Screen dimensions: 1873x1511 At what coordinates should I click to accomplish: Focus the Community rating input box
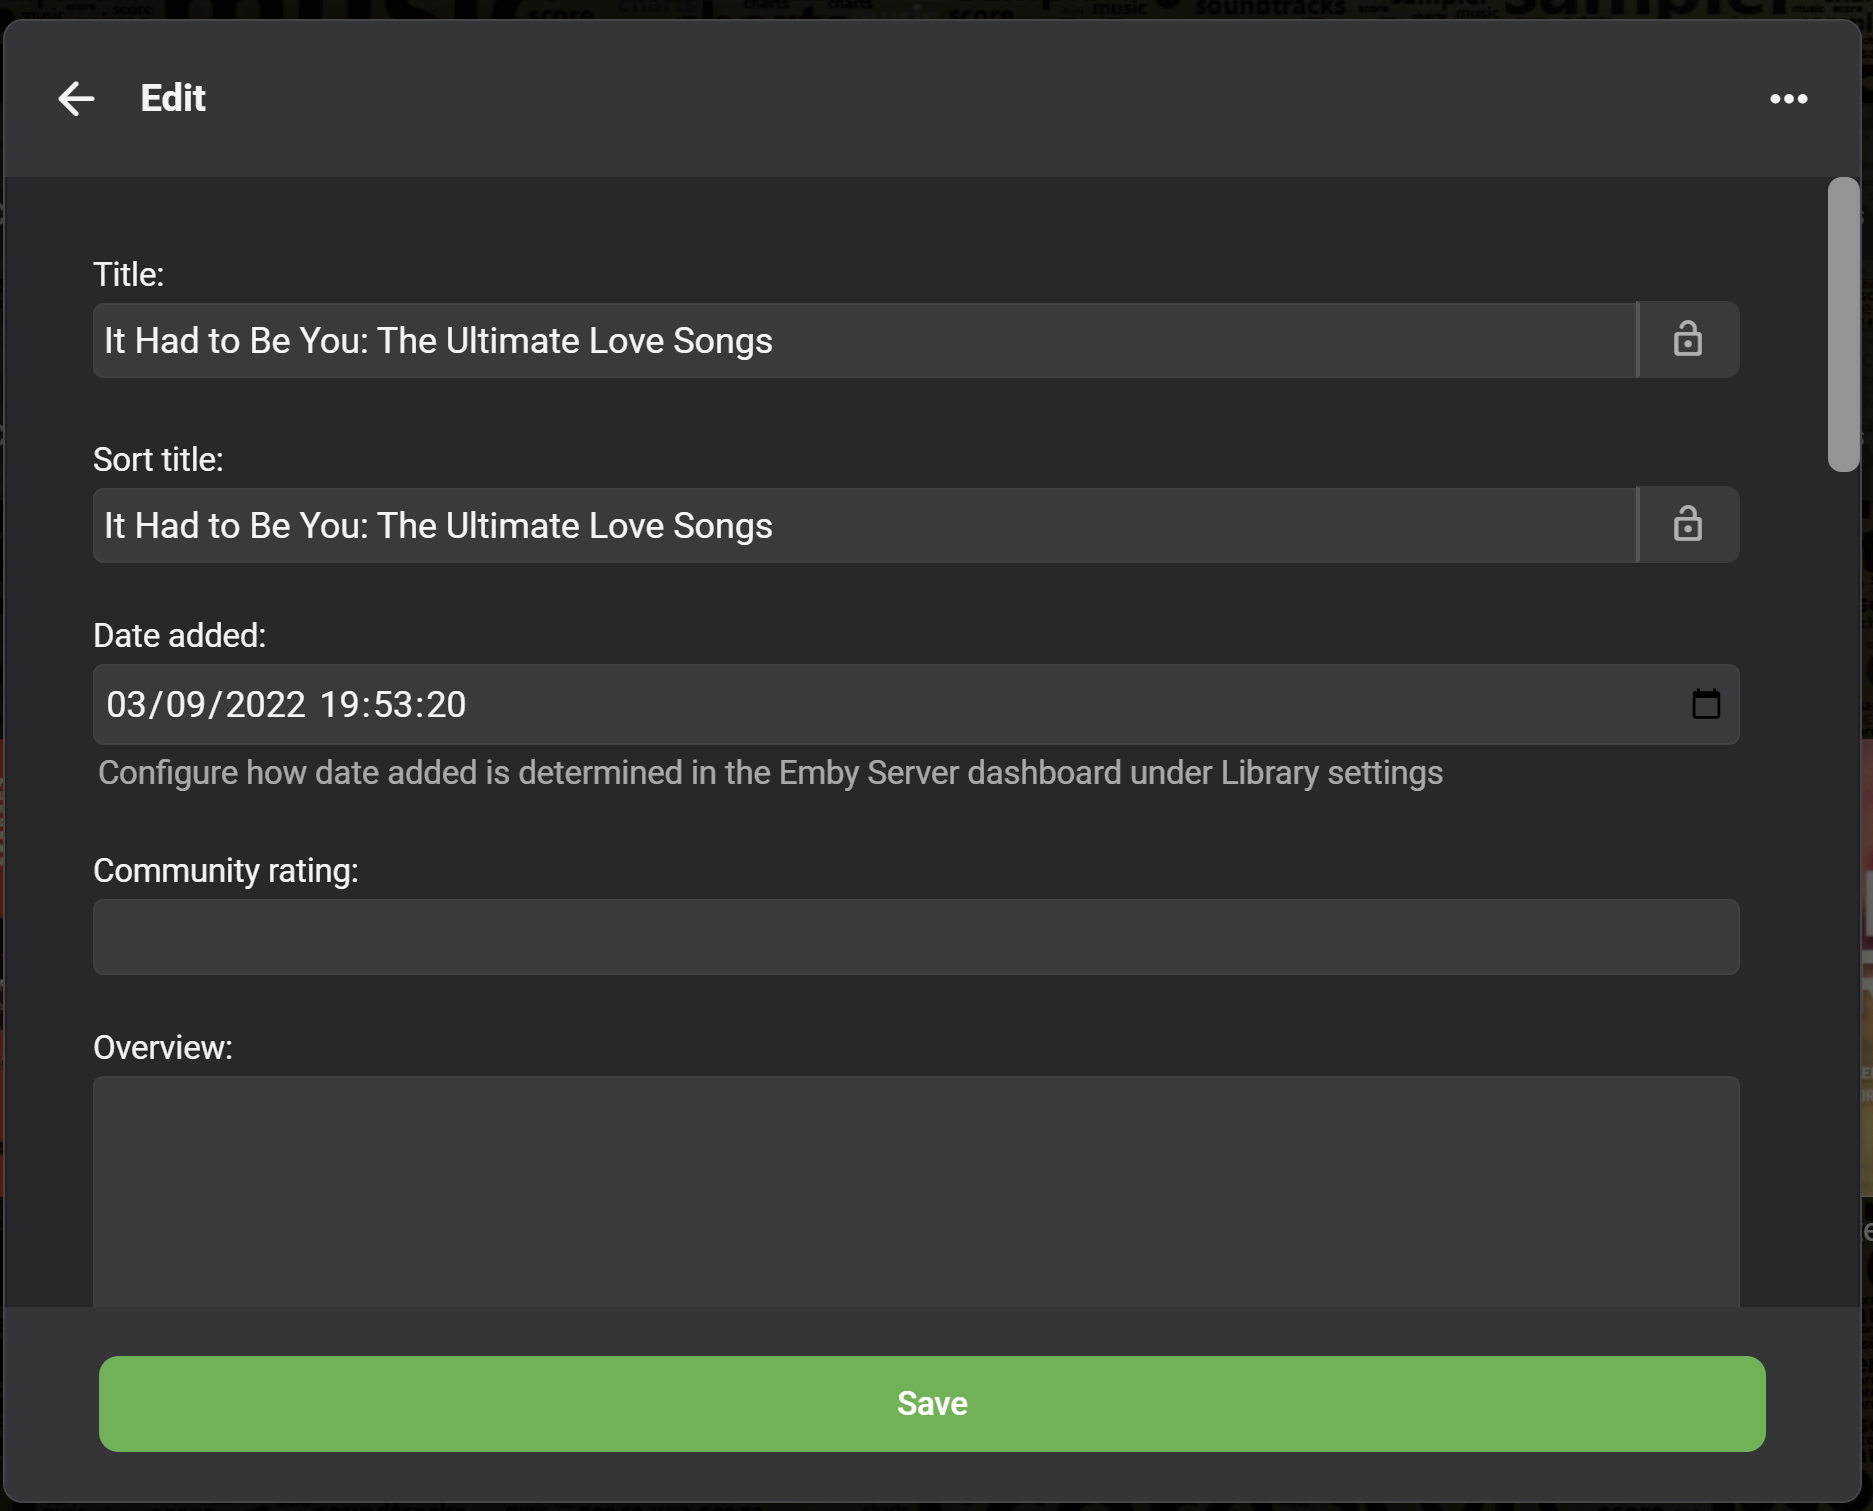916,937
